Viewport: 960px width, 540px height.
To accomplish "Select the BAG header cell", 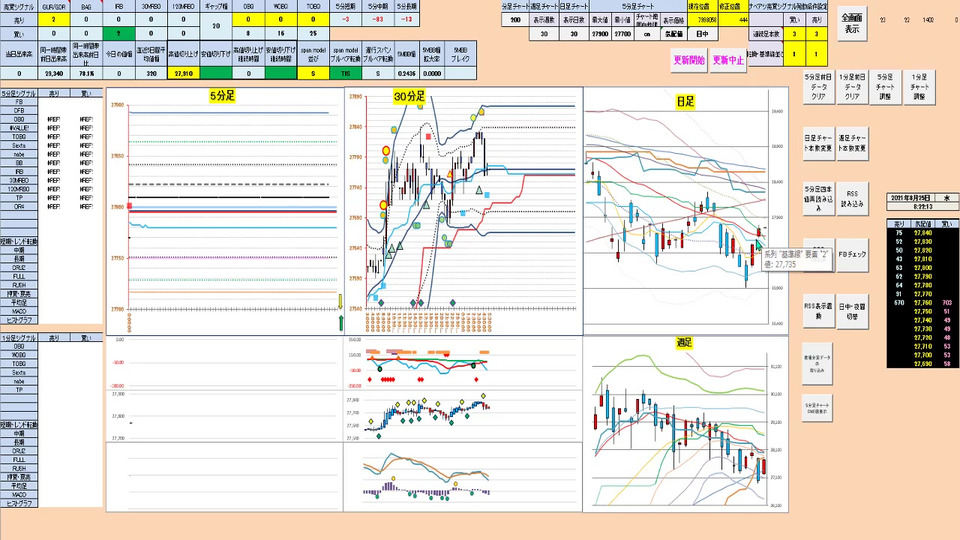I will (x=86, y=6).
